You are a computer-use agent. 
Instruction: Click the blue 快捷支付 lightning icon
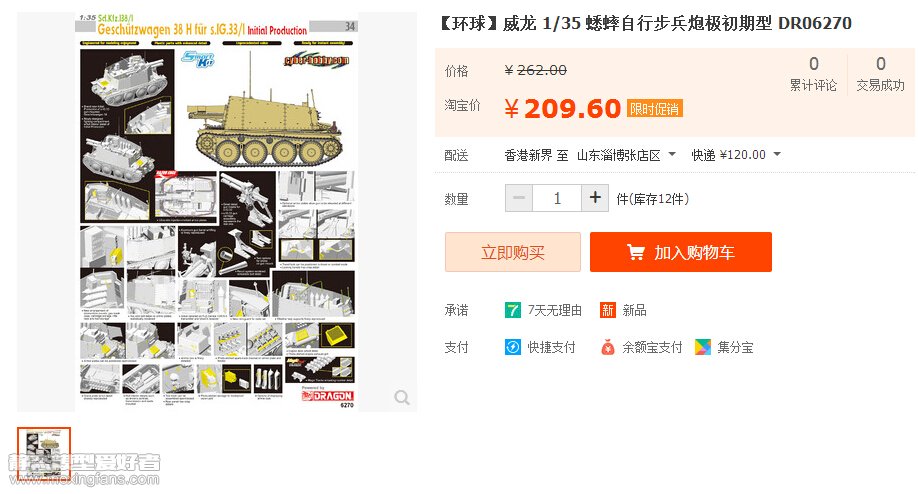(x=513, y=347)
